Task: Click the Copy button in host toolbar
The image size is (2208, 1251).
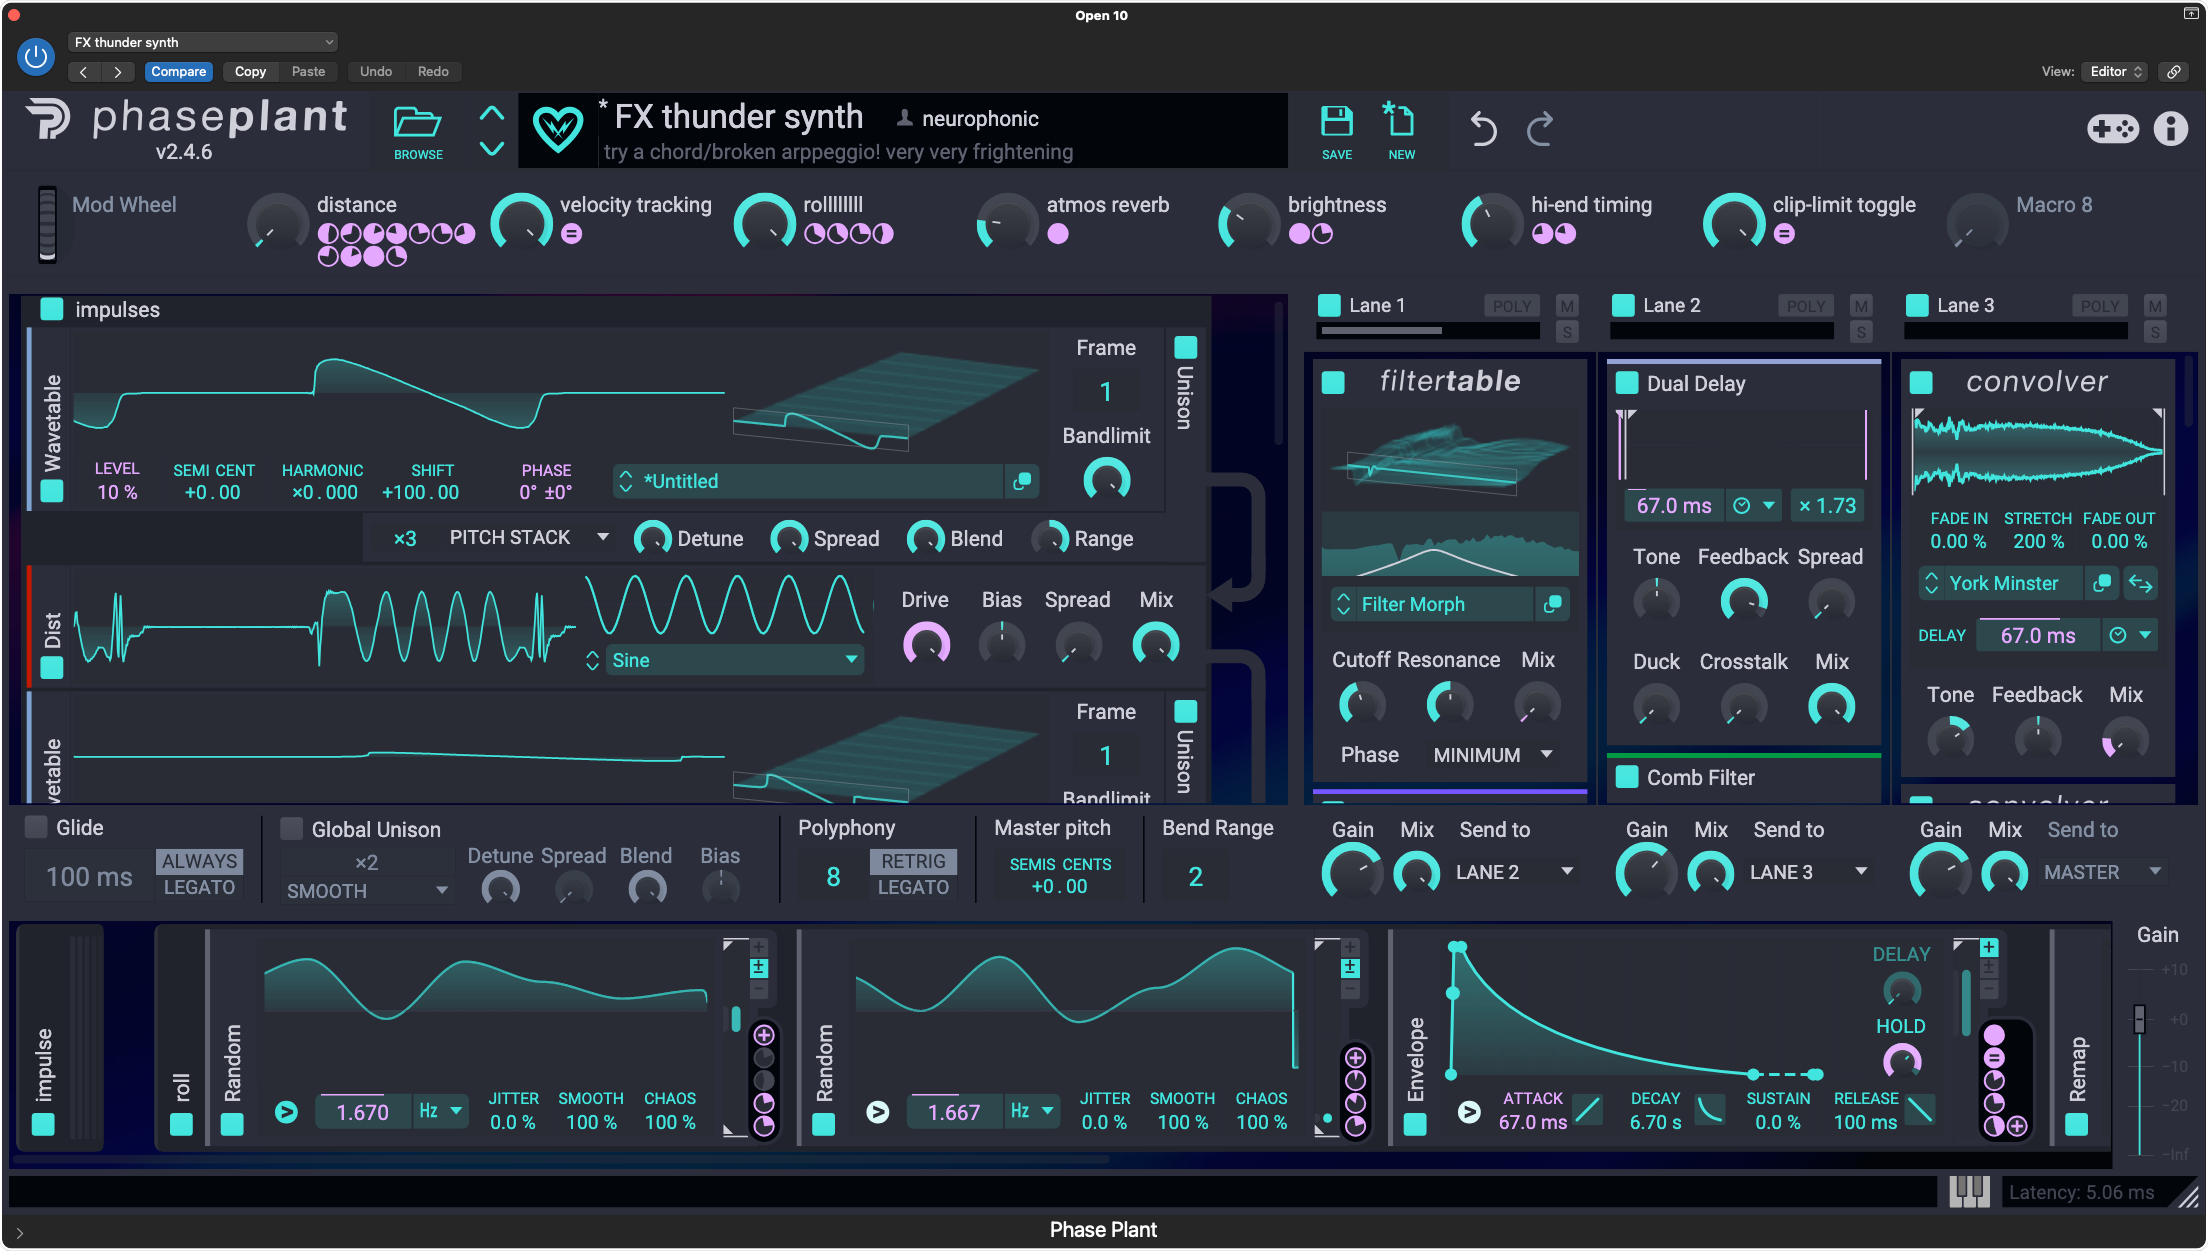Action: (250, 72)
